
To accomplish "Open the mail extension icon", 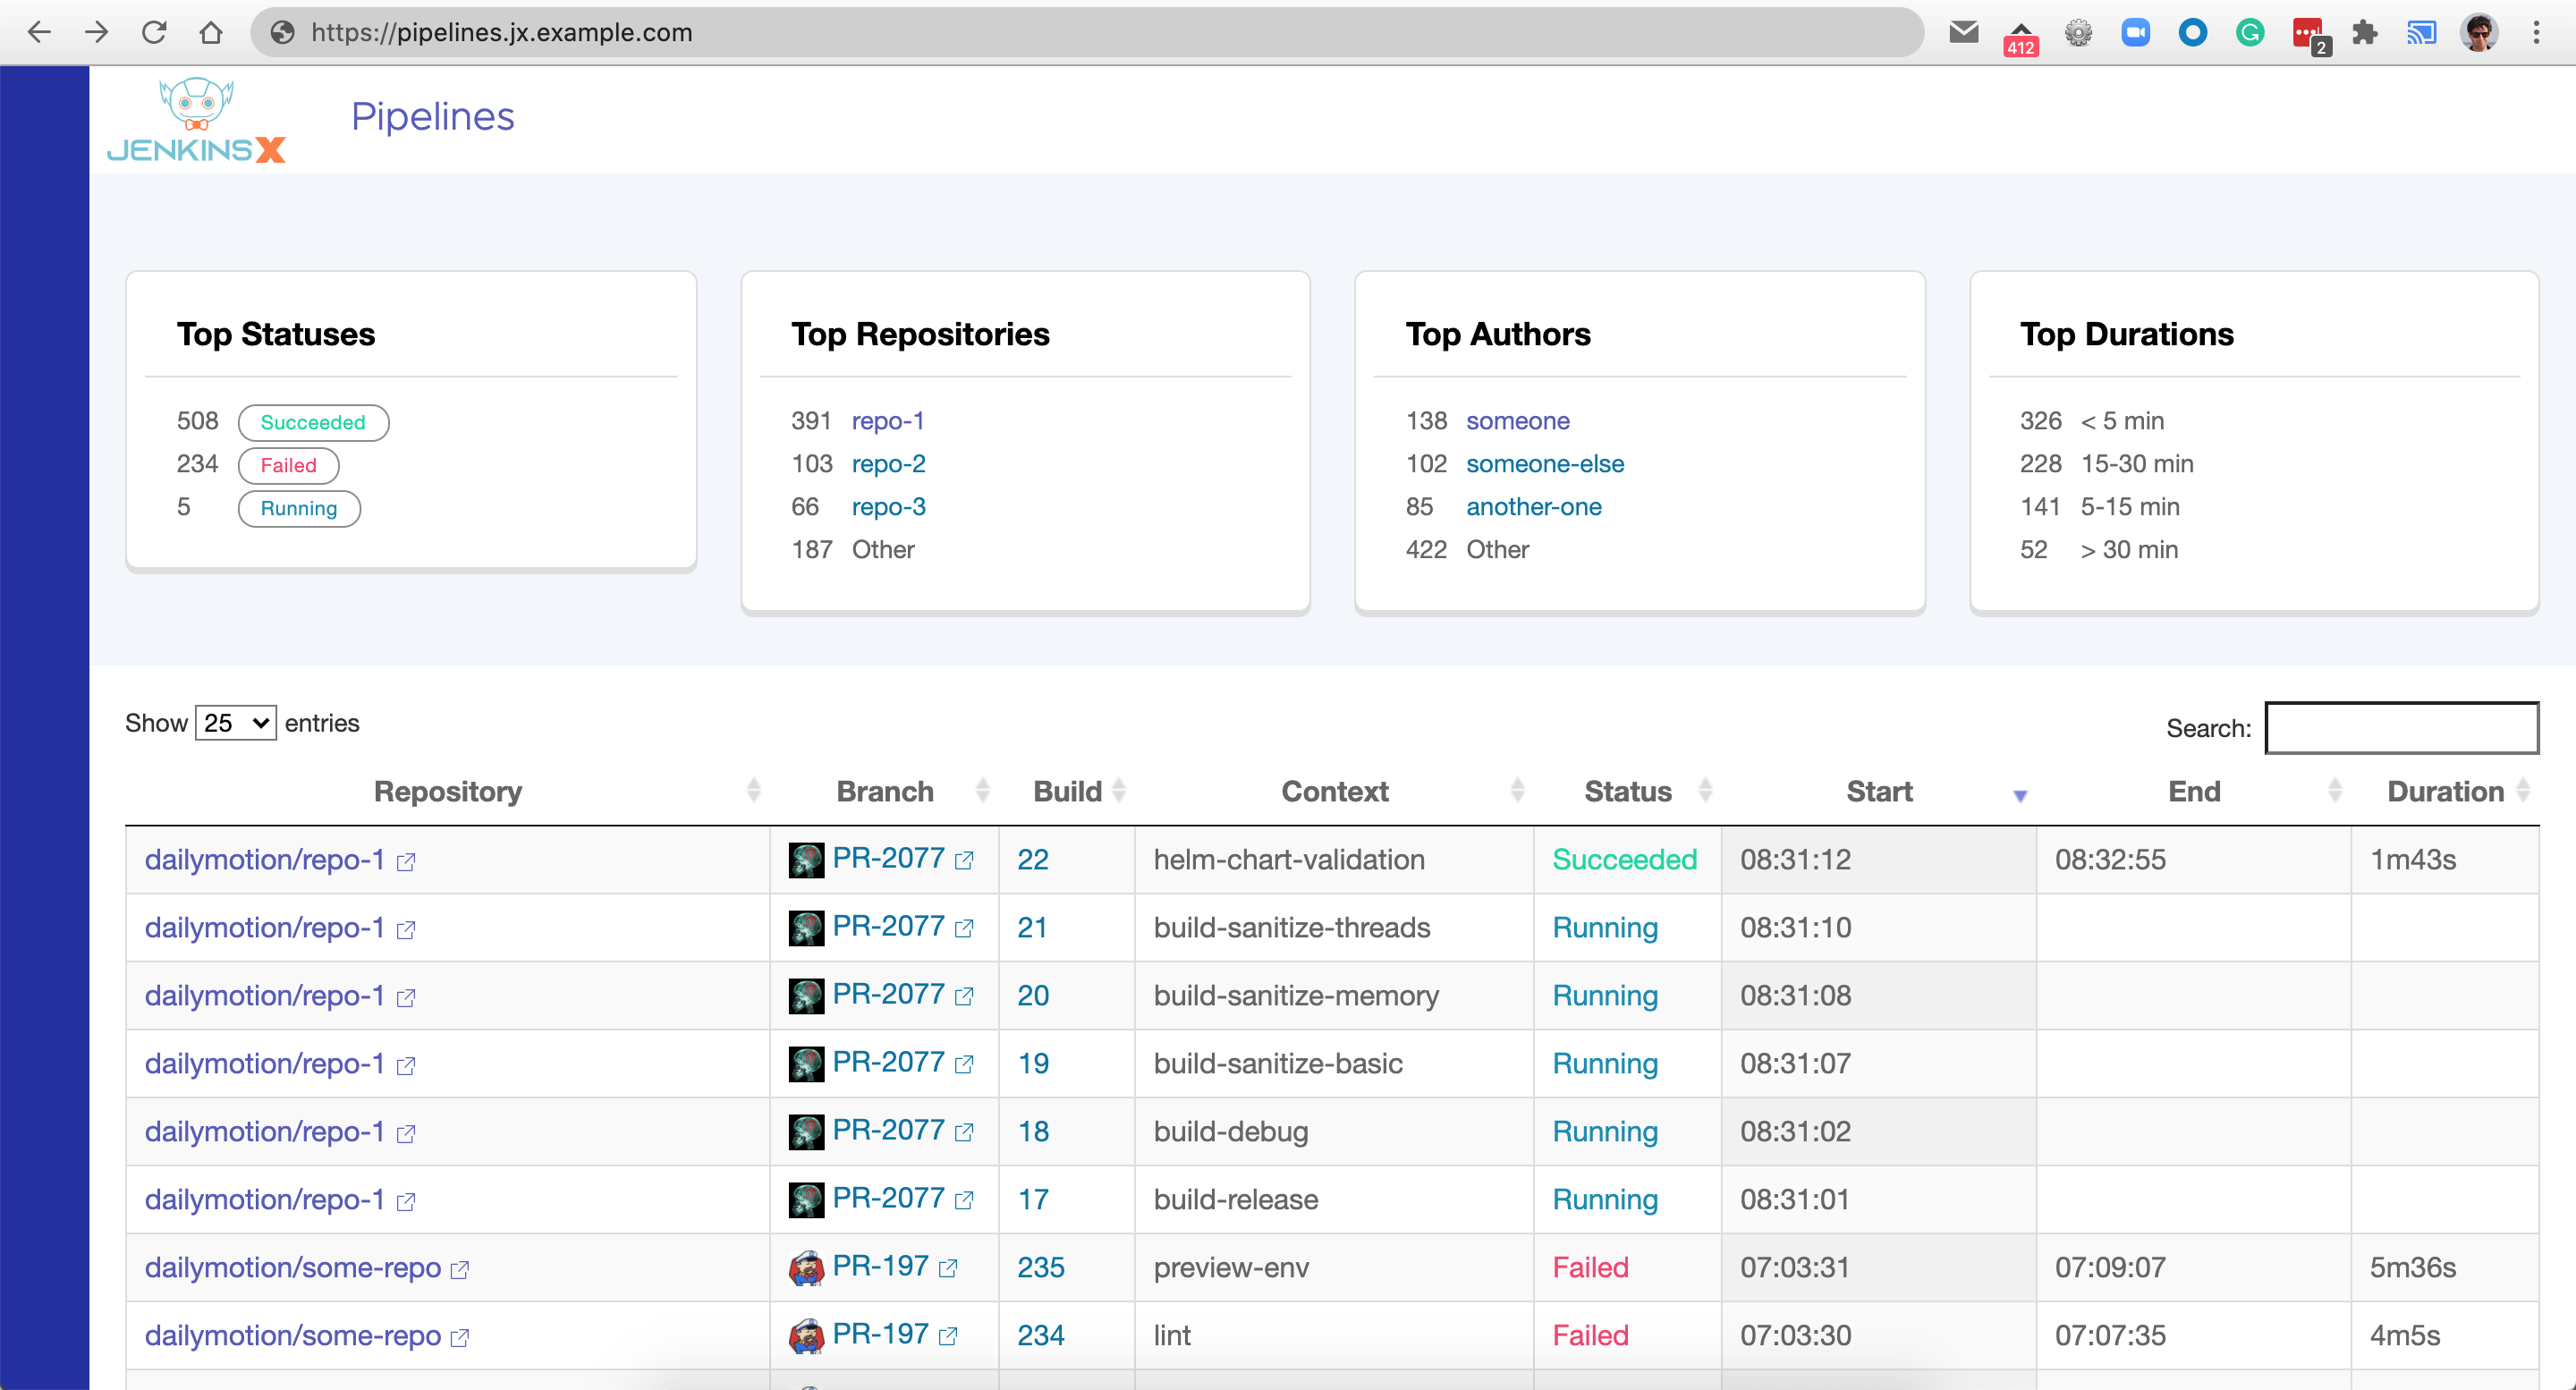I will point(1964,32).
